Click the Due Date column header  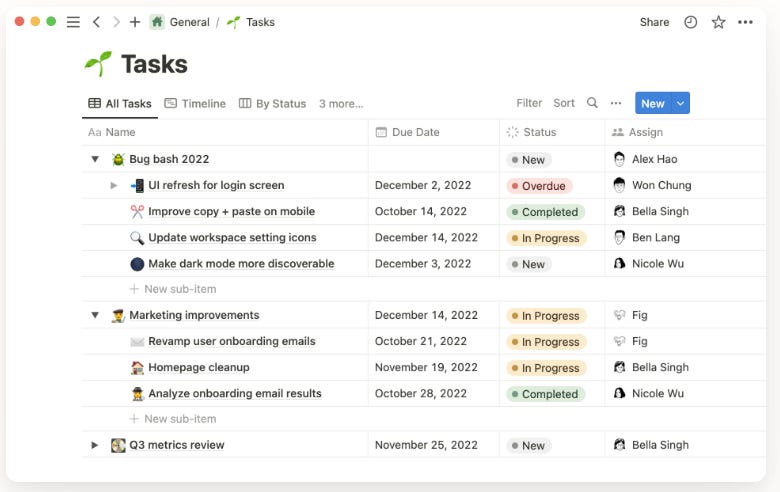pyautogui.click(x=434, y=132)
